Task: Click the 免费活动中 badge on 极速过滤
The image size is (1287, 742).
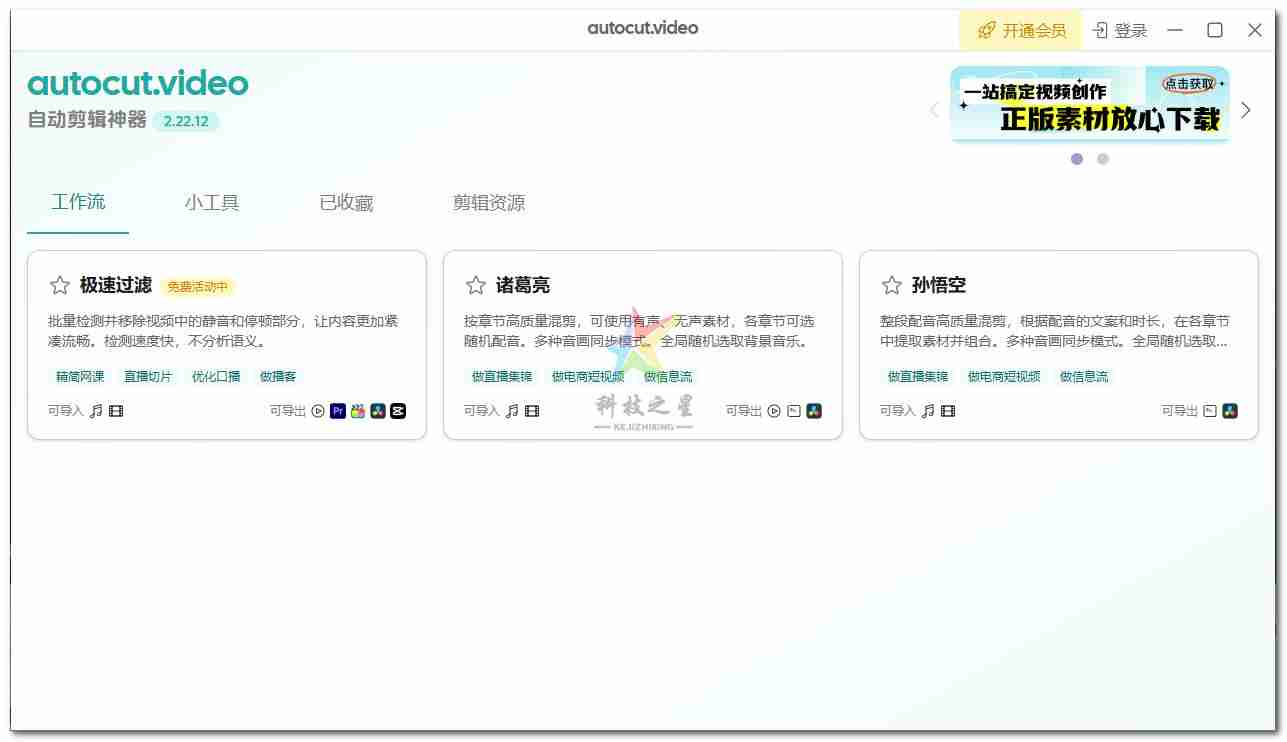Action: (x=200, y=285)
